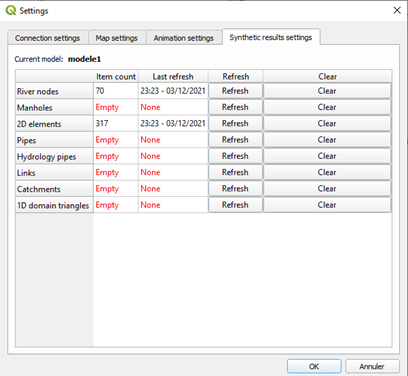Select River nodes last refresh timestamp cell
Image resolution: width=408 pixels, height=376 pixels.
tap(173, 91)
